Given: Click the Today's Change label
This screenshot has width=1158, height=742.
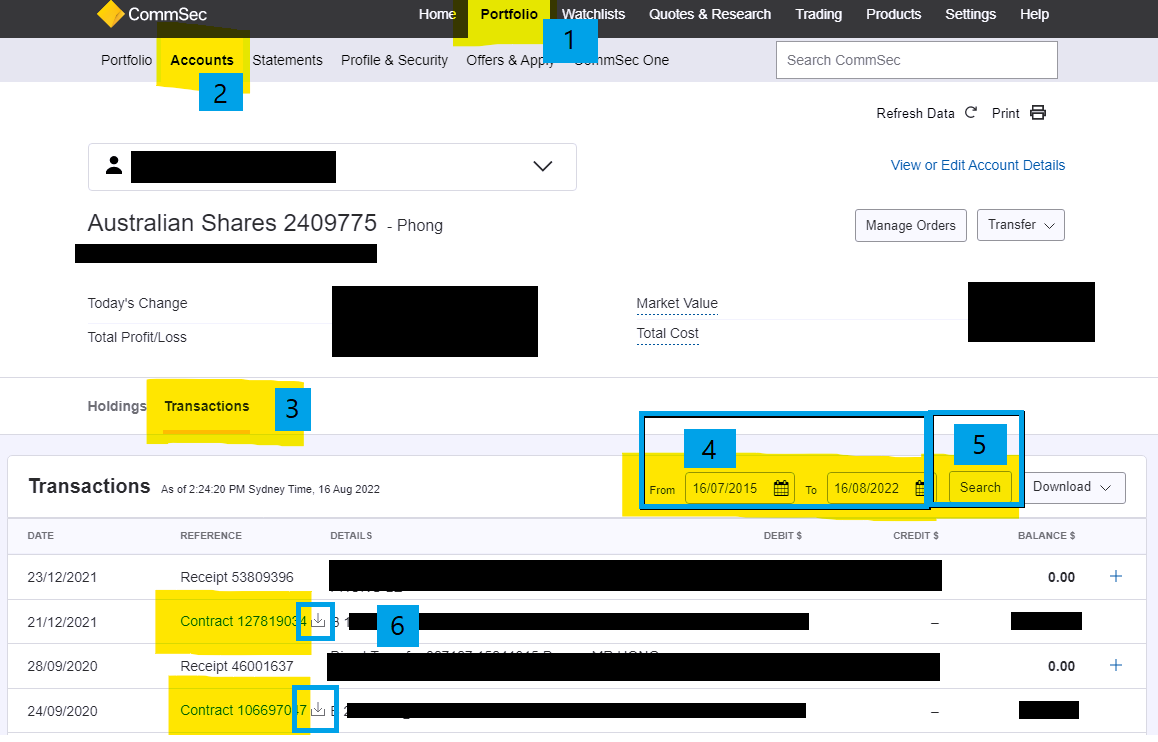Looking at the screenshot, I should [137, 303].
